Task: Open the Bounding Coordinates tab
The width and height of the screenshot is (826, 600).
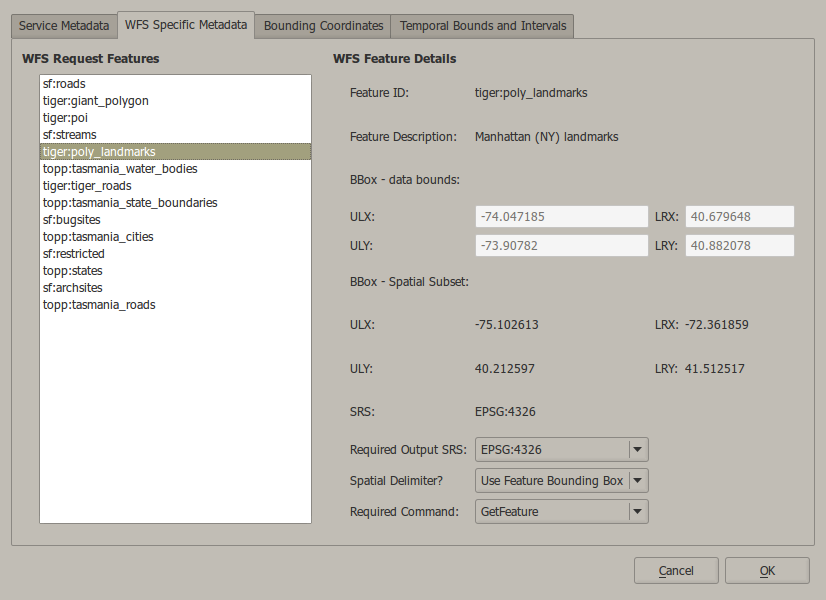Action: click(323, 25)
